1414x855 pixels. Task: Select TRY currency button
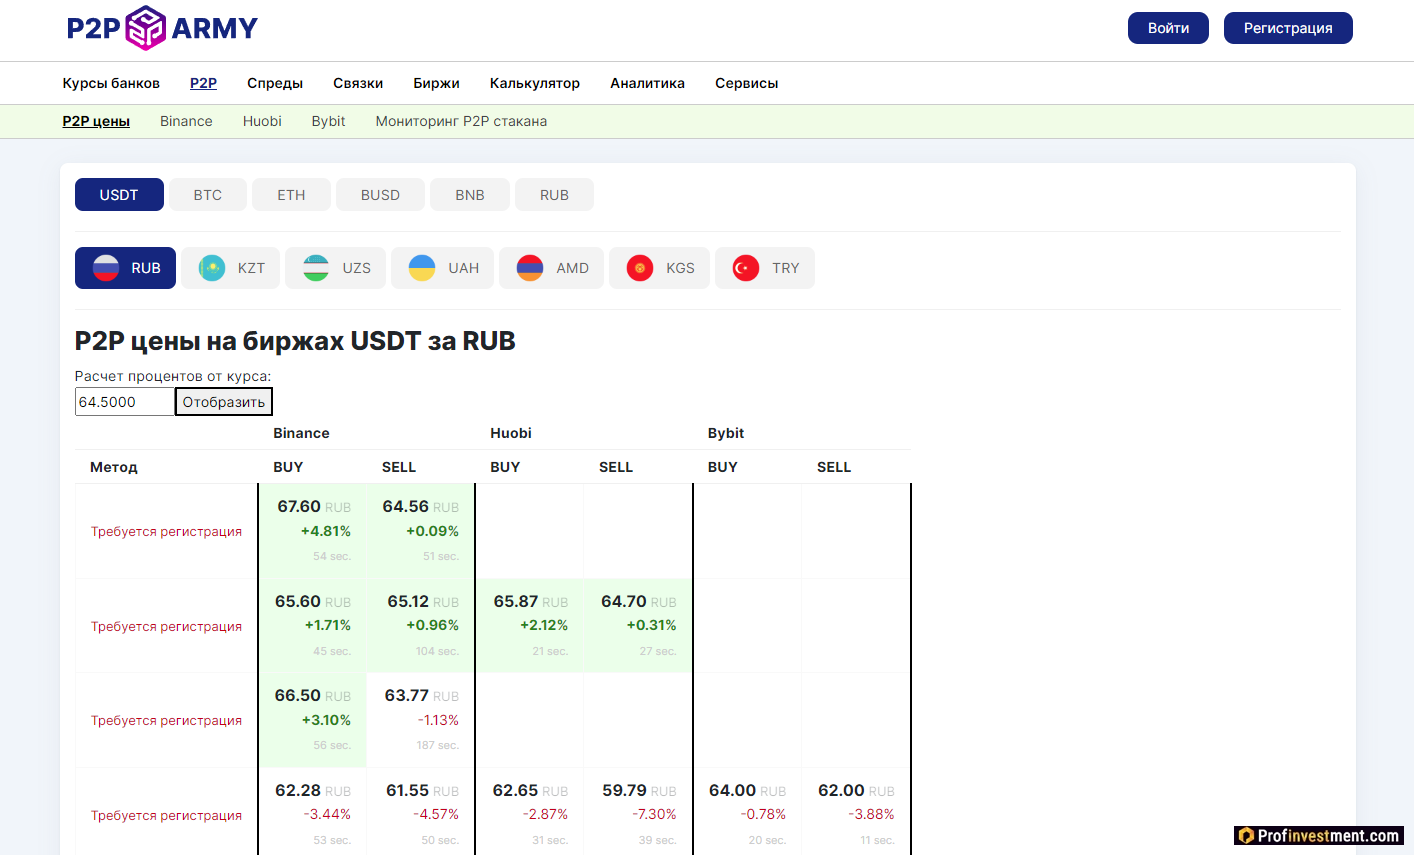765,268
